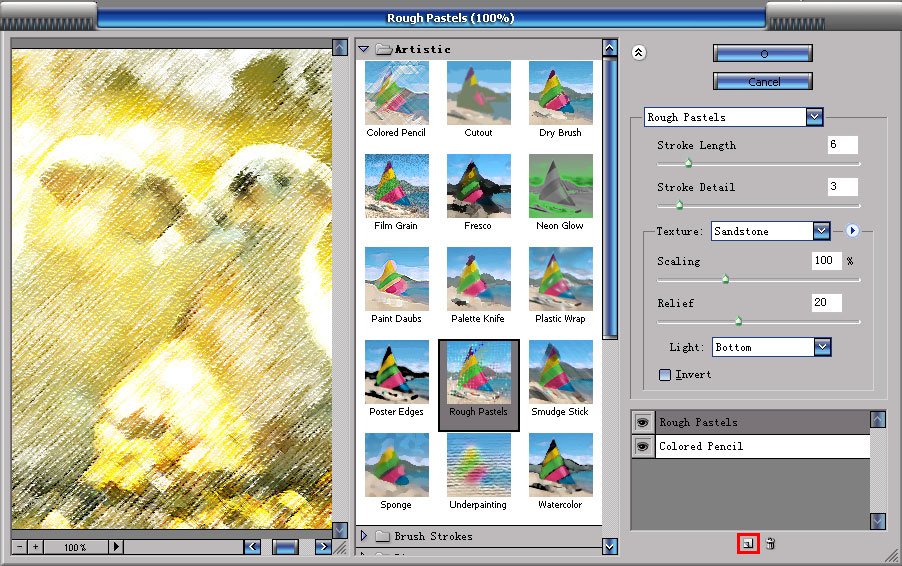Click preview vertical scroll down arrow
This screenshot has width=902, height=566.
click(340, 530)
